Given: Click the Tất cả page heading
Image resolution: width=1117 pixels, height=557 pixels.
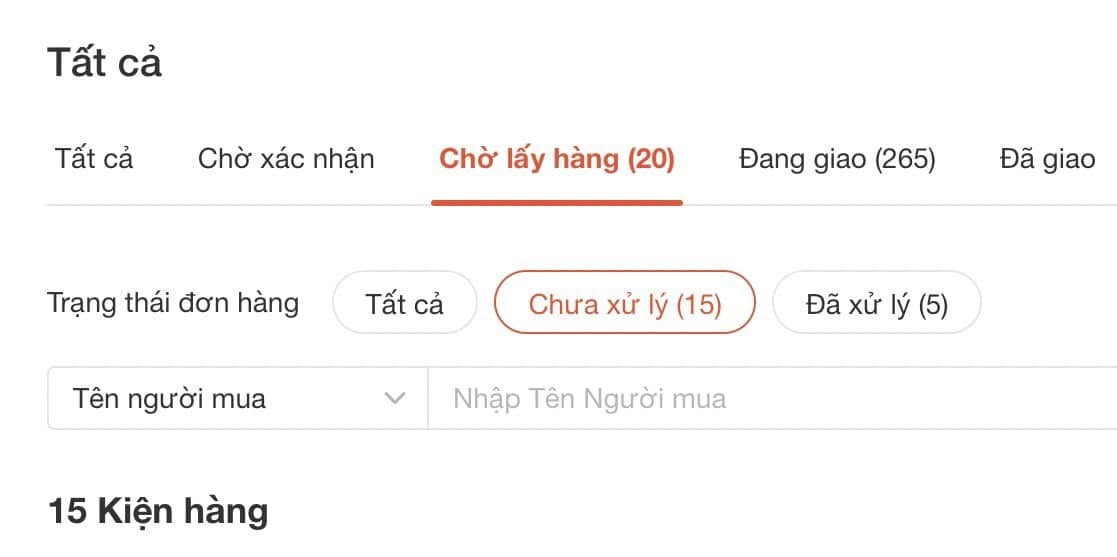Looking at the screenshot, I should click(104, 63).
